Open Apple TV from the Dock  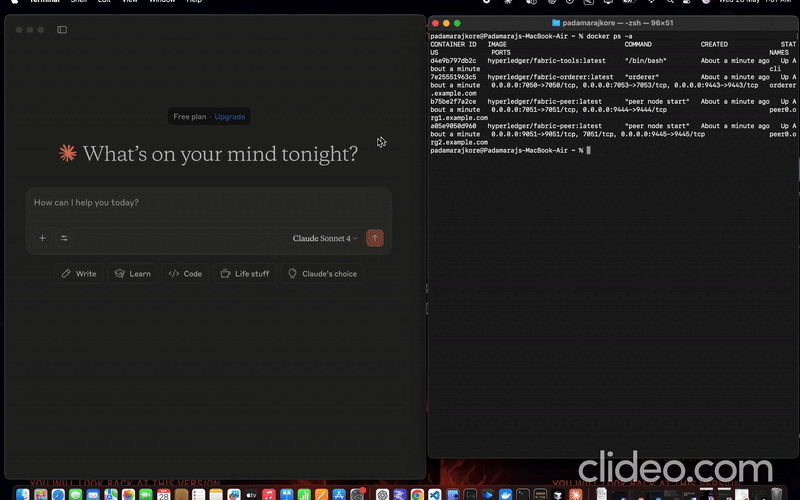(x=251, y=494)
